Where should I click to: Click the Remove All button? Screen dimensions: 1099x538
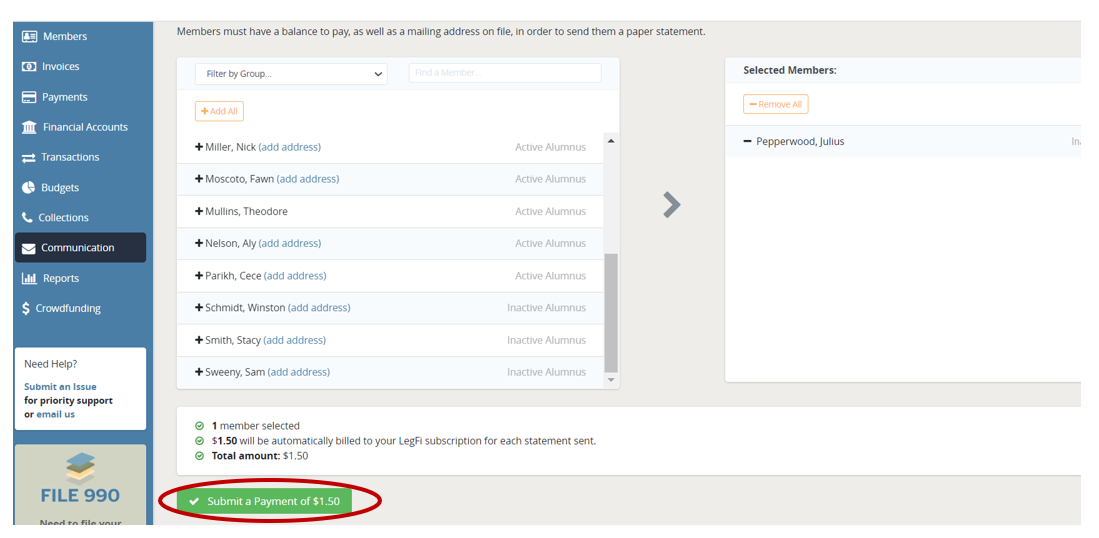(x=775, y=104)
